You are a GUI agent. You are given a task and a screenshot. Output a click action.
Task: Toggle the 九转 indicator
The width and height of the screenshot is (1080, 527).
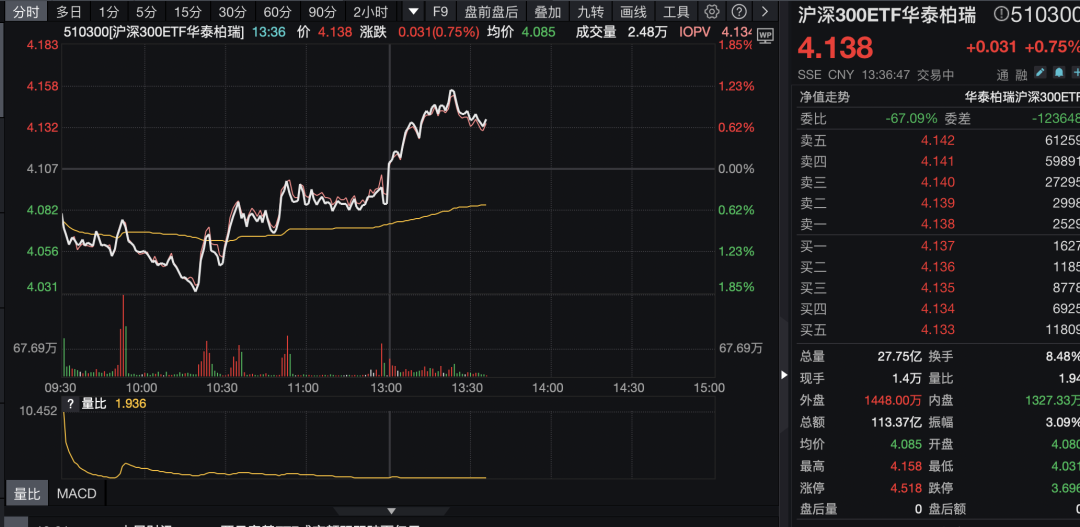590,12
